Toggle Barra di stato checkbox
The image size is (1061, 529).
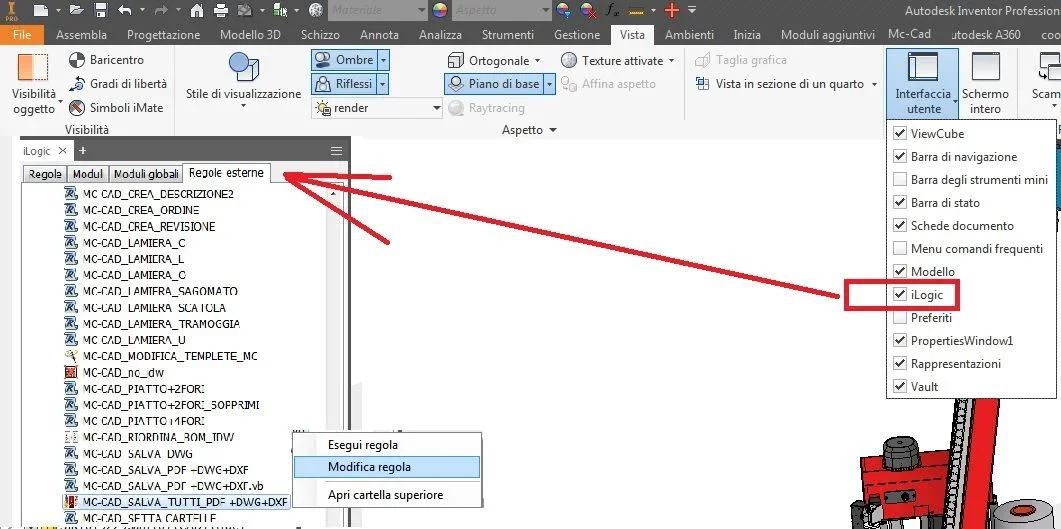(899, 202)
